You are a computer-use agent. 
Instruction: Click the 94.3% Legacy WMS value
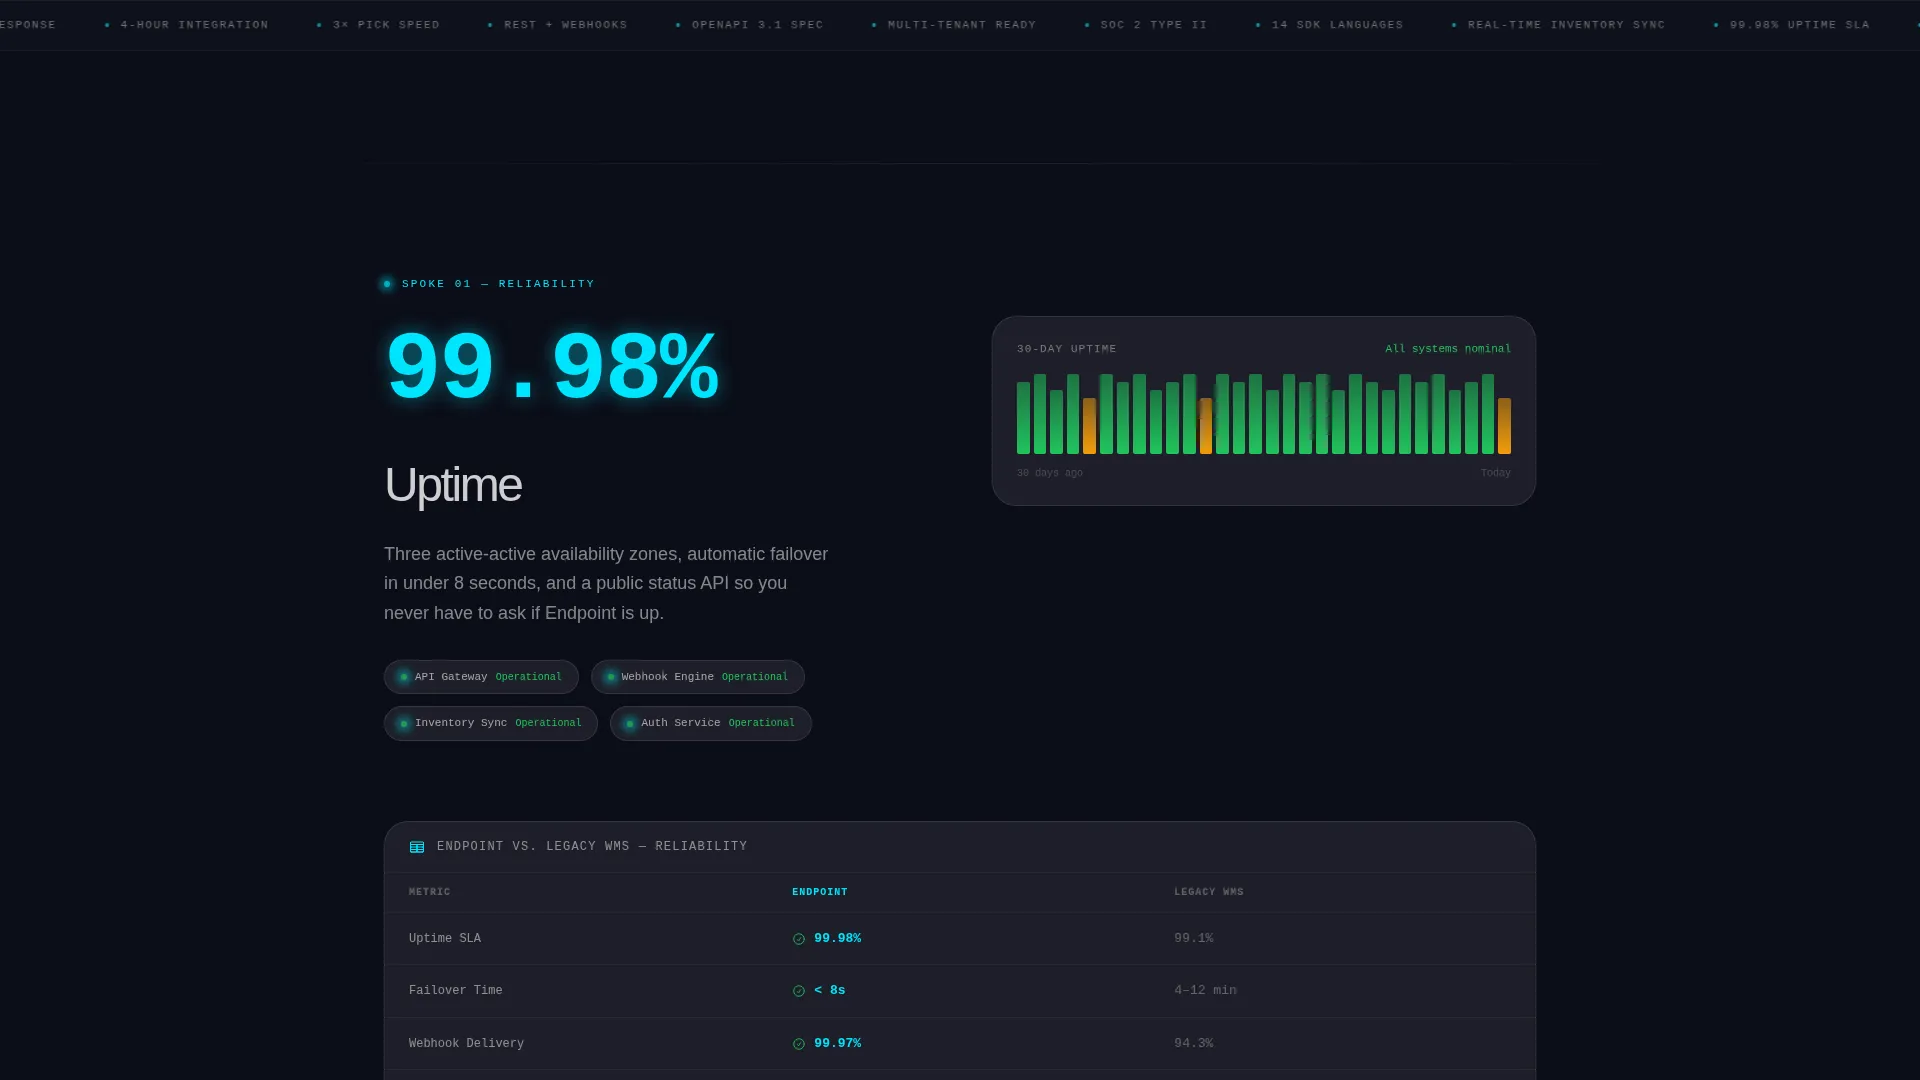(1194, 1044)
